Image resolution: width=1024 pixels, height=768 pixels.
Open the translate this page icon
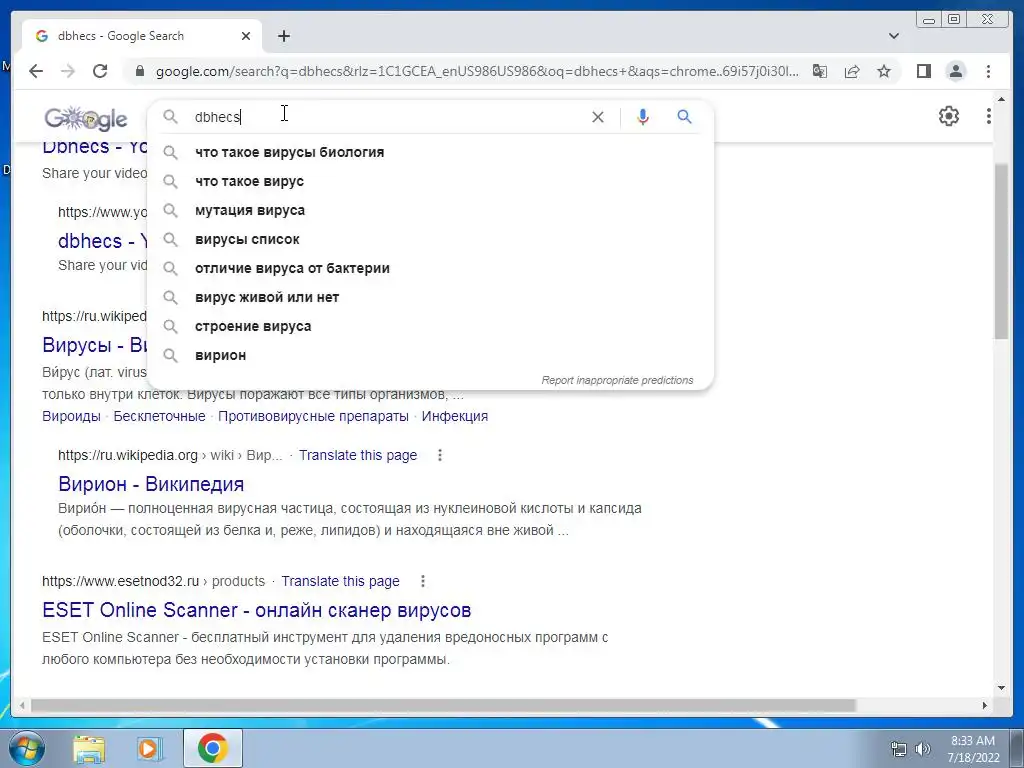pos(820,71)
